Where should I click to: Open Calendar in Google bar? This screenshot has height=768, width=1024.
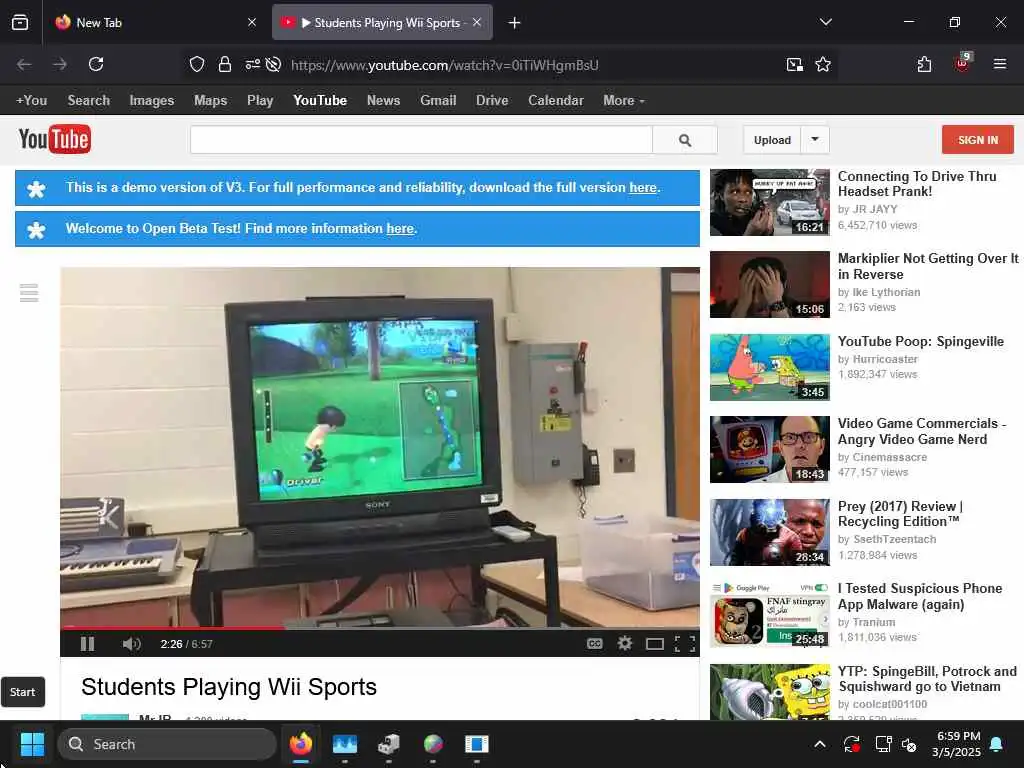click(x=556, y=101)
